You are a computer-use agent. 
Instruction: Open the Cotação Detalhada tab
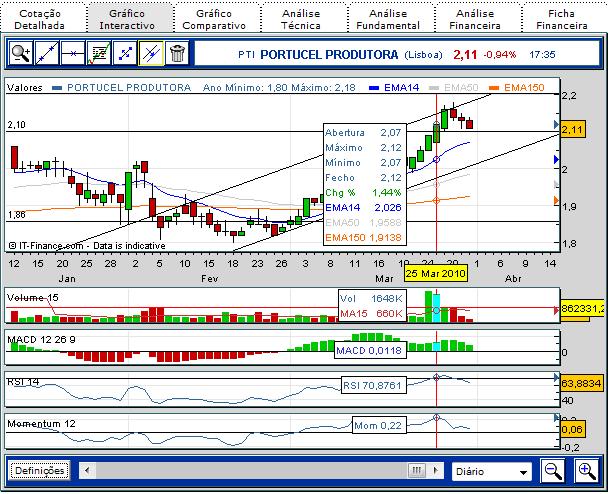tap(40, 19)
